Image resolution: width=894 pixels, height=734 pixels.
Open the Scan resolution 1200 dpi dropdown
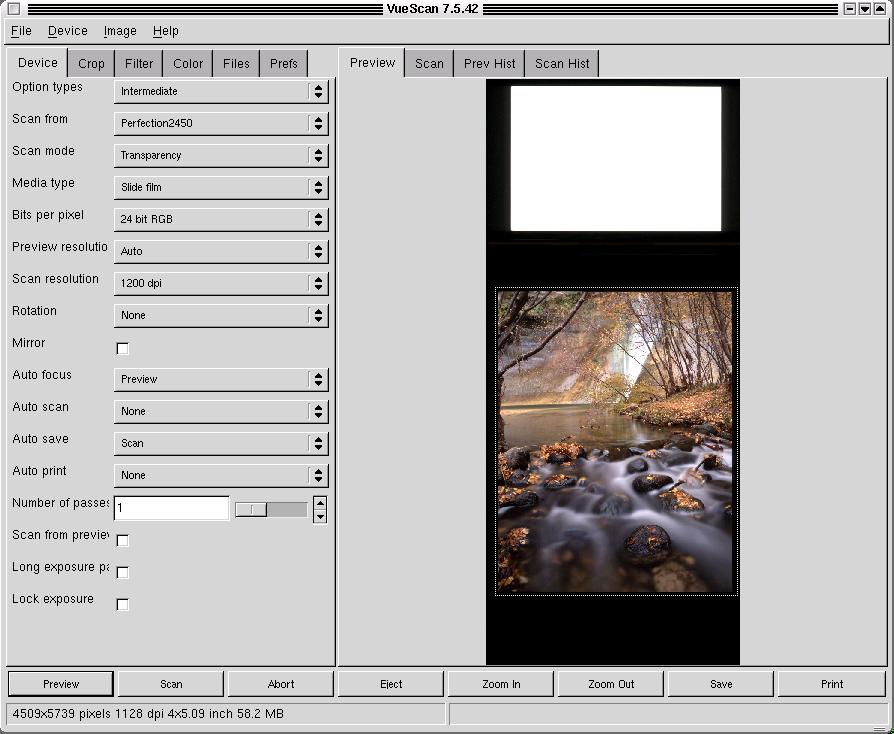[x=220, y=283]
